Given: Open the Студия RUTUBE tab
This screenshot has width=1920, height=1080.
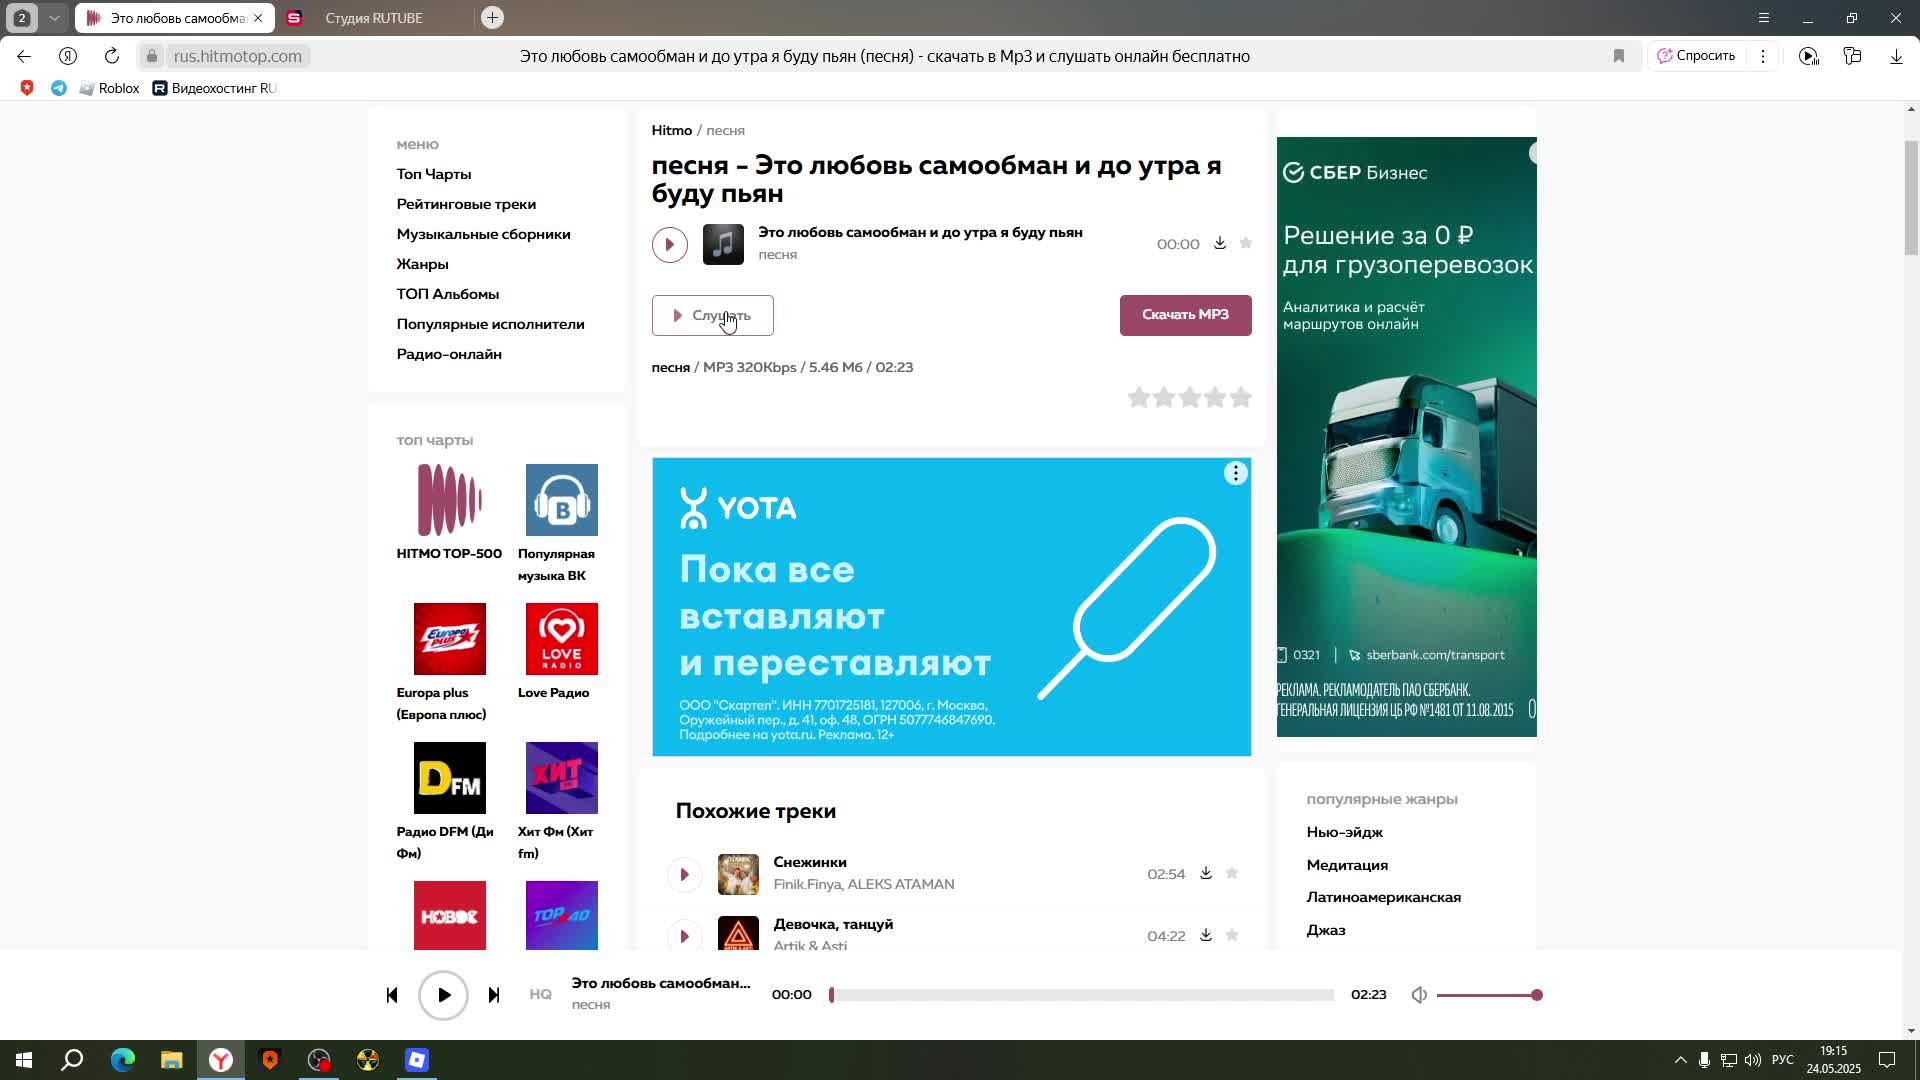Looking at the screenshot, I should (x=374, y=18).
